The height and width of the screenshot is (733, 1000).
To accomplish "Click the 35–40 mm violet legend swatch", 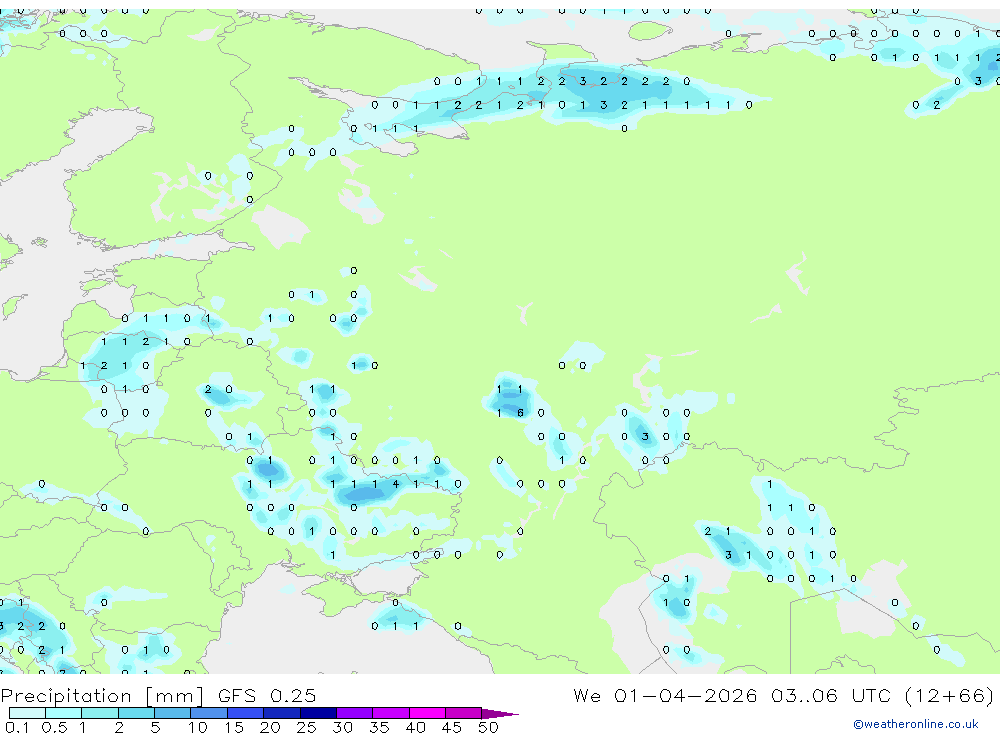I will pos(391,713).
